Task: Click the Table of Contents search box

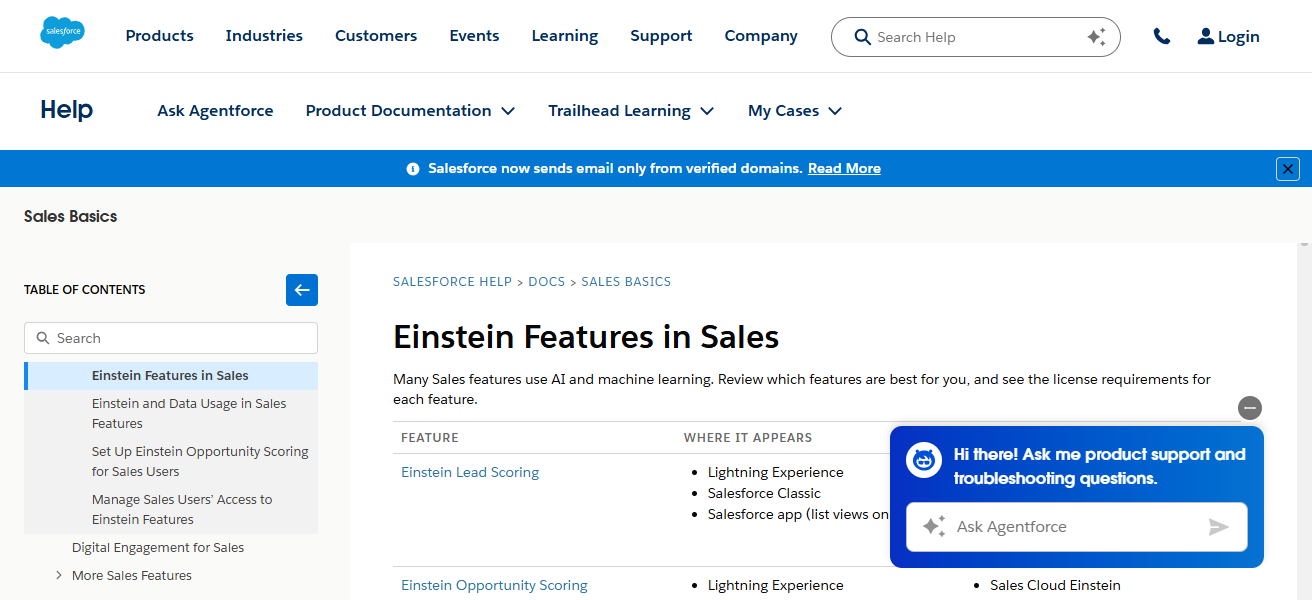Action: click(x=170, y=338)
